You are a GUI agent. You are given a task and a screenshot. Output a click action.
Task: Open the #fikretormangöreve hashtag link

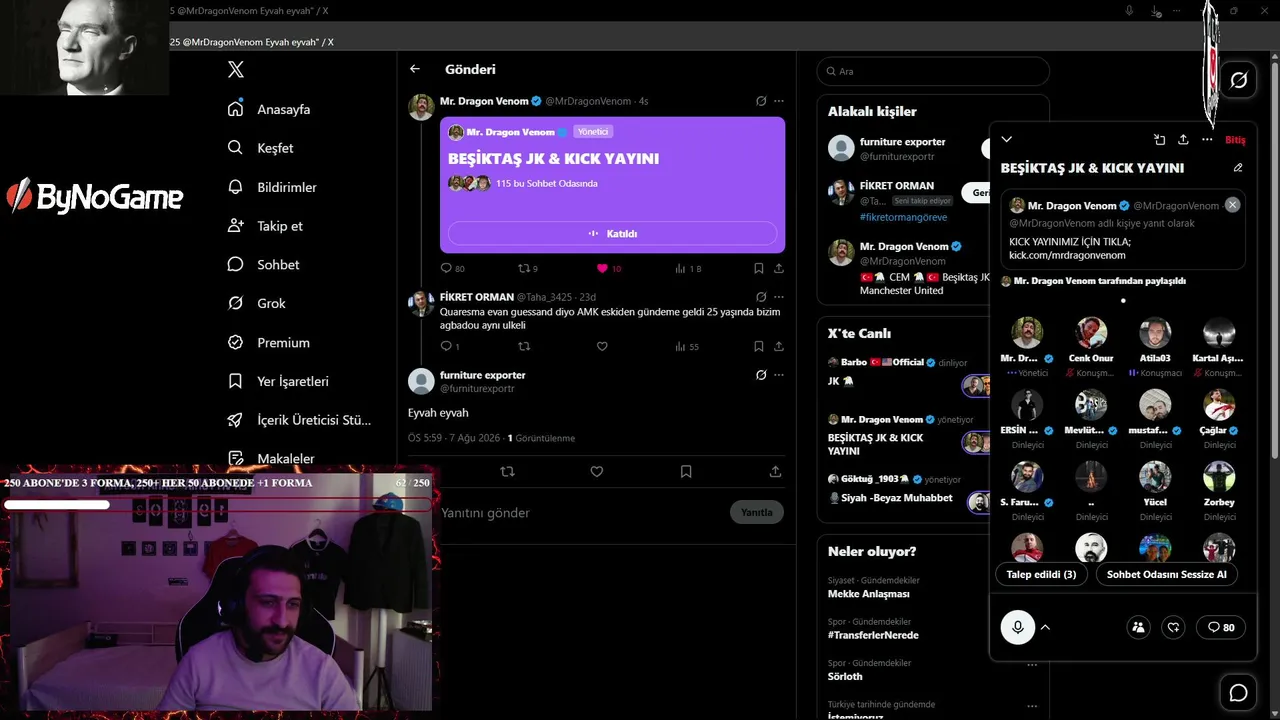(903, 217)
